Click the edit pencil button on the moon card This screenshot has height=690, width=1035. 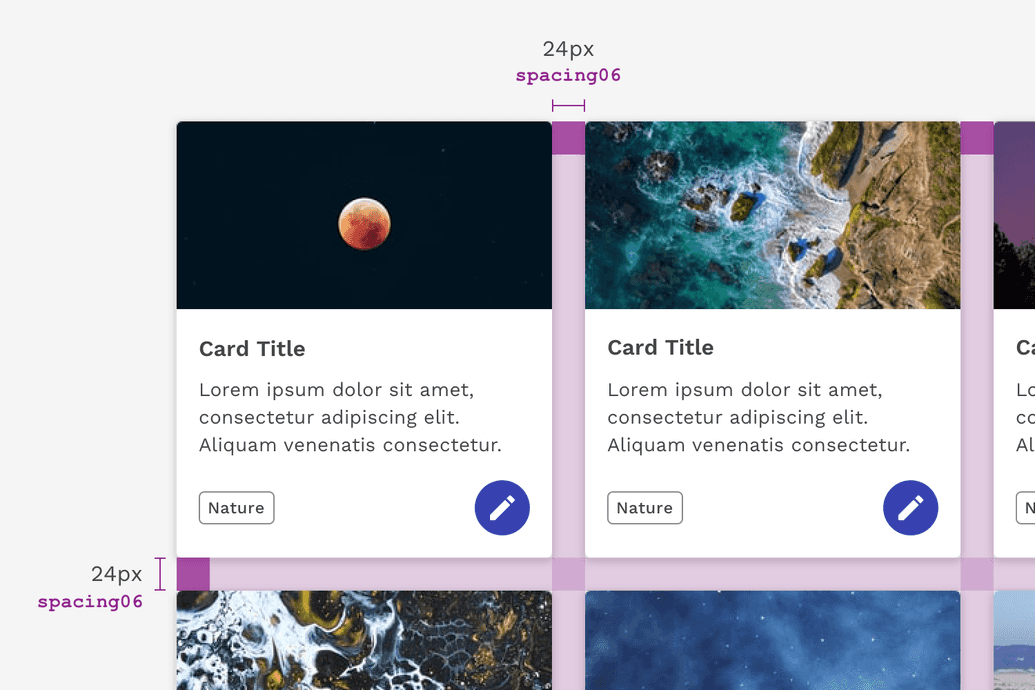[502, 508]
